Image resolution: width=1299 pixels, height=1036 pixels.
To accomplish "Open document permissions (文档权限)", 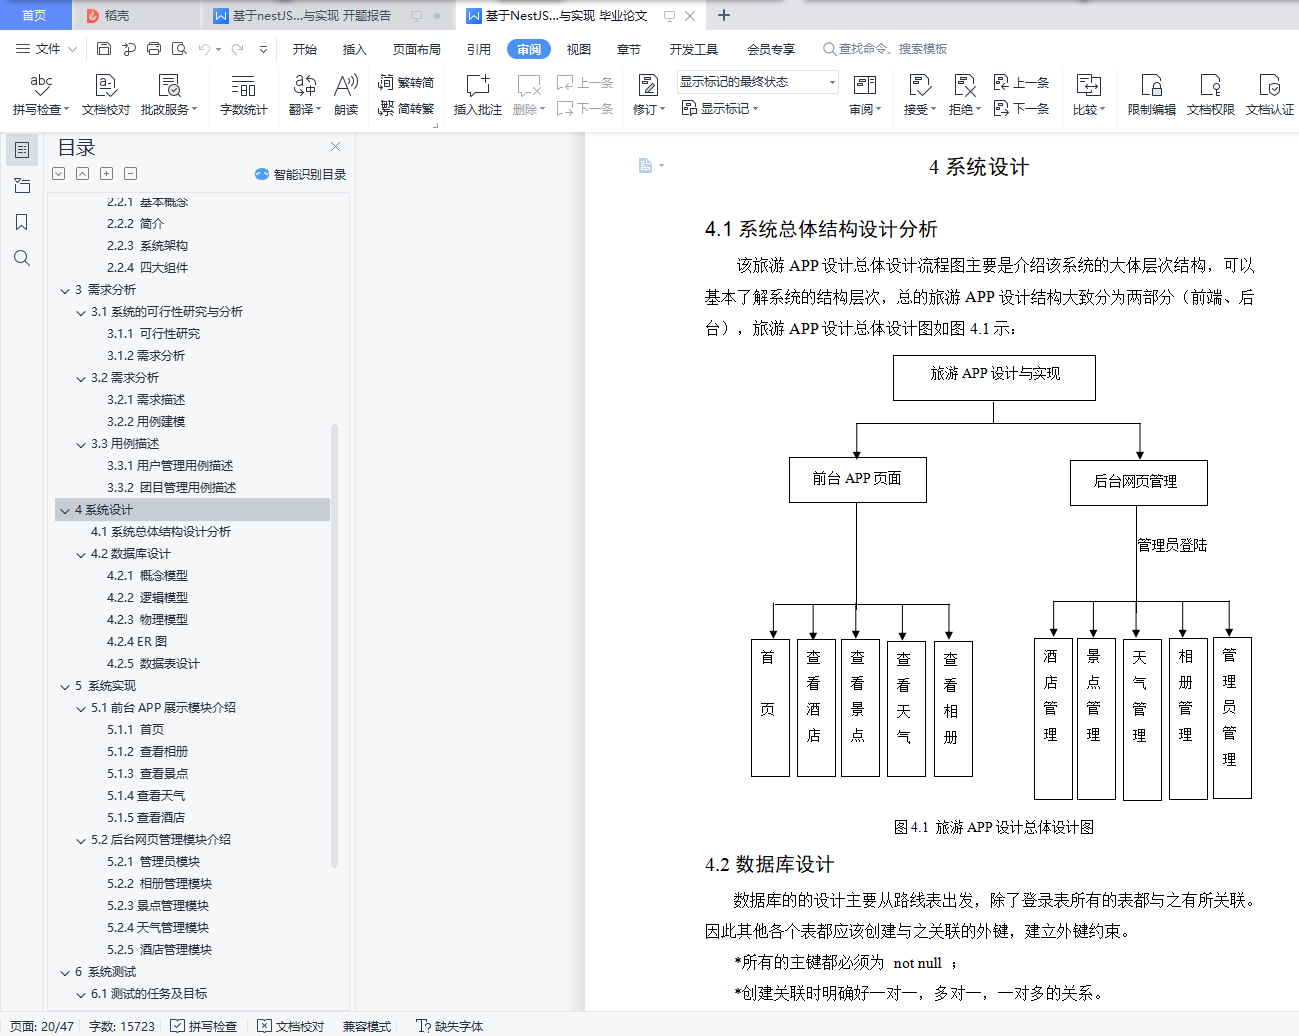I will click(x=1210, y=94).
